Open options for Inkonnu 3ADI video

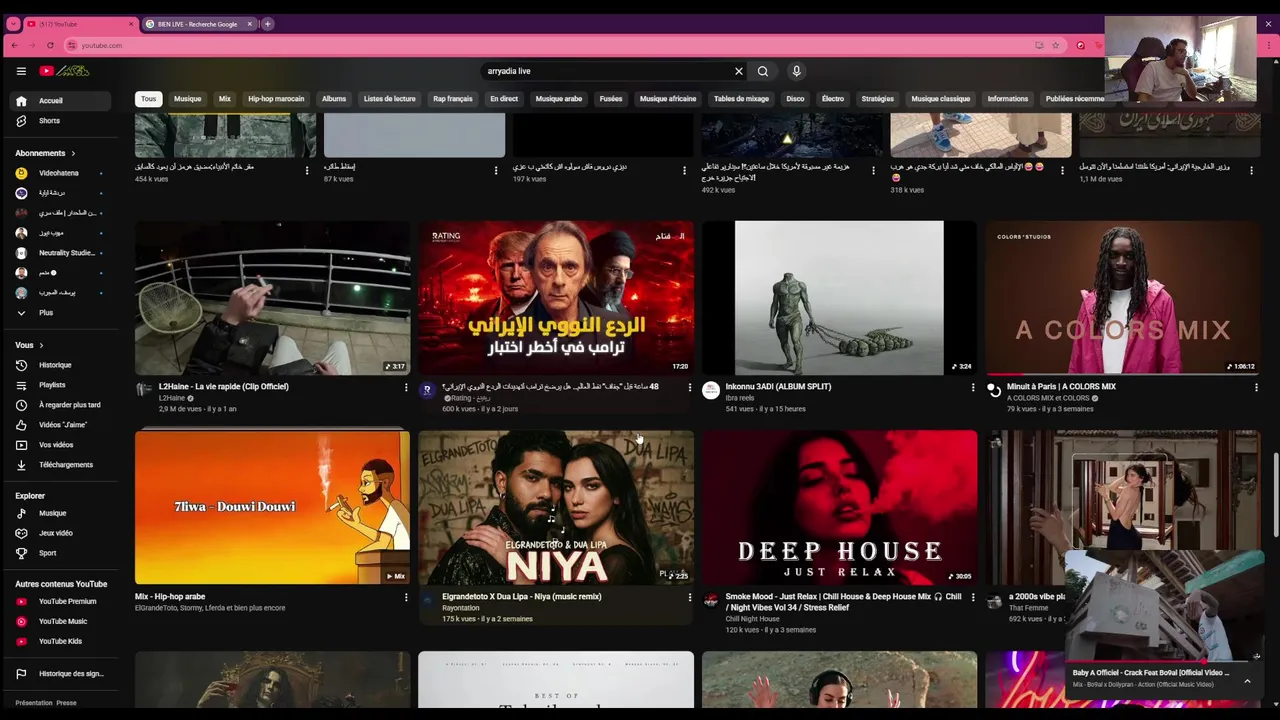pyautogui.click(x=973, y=387)
